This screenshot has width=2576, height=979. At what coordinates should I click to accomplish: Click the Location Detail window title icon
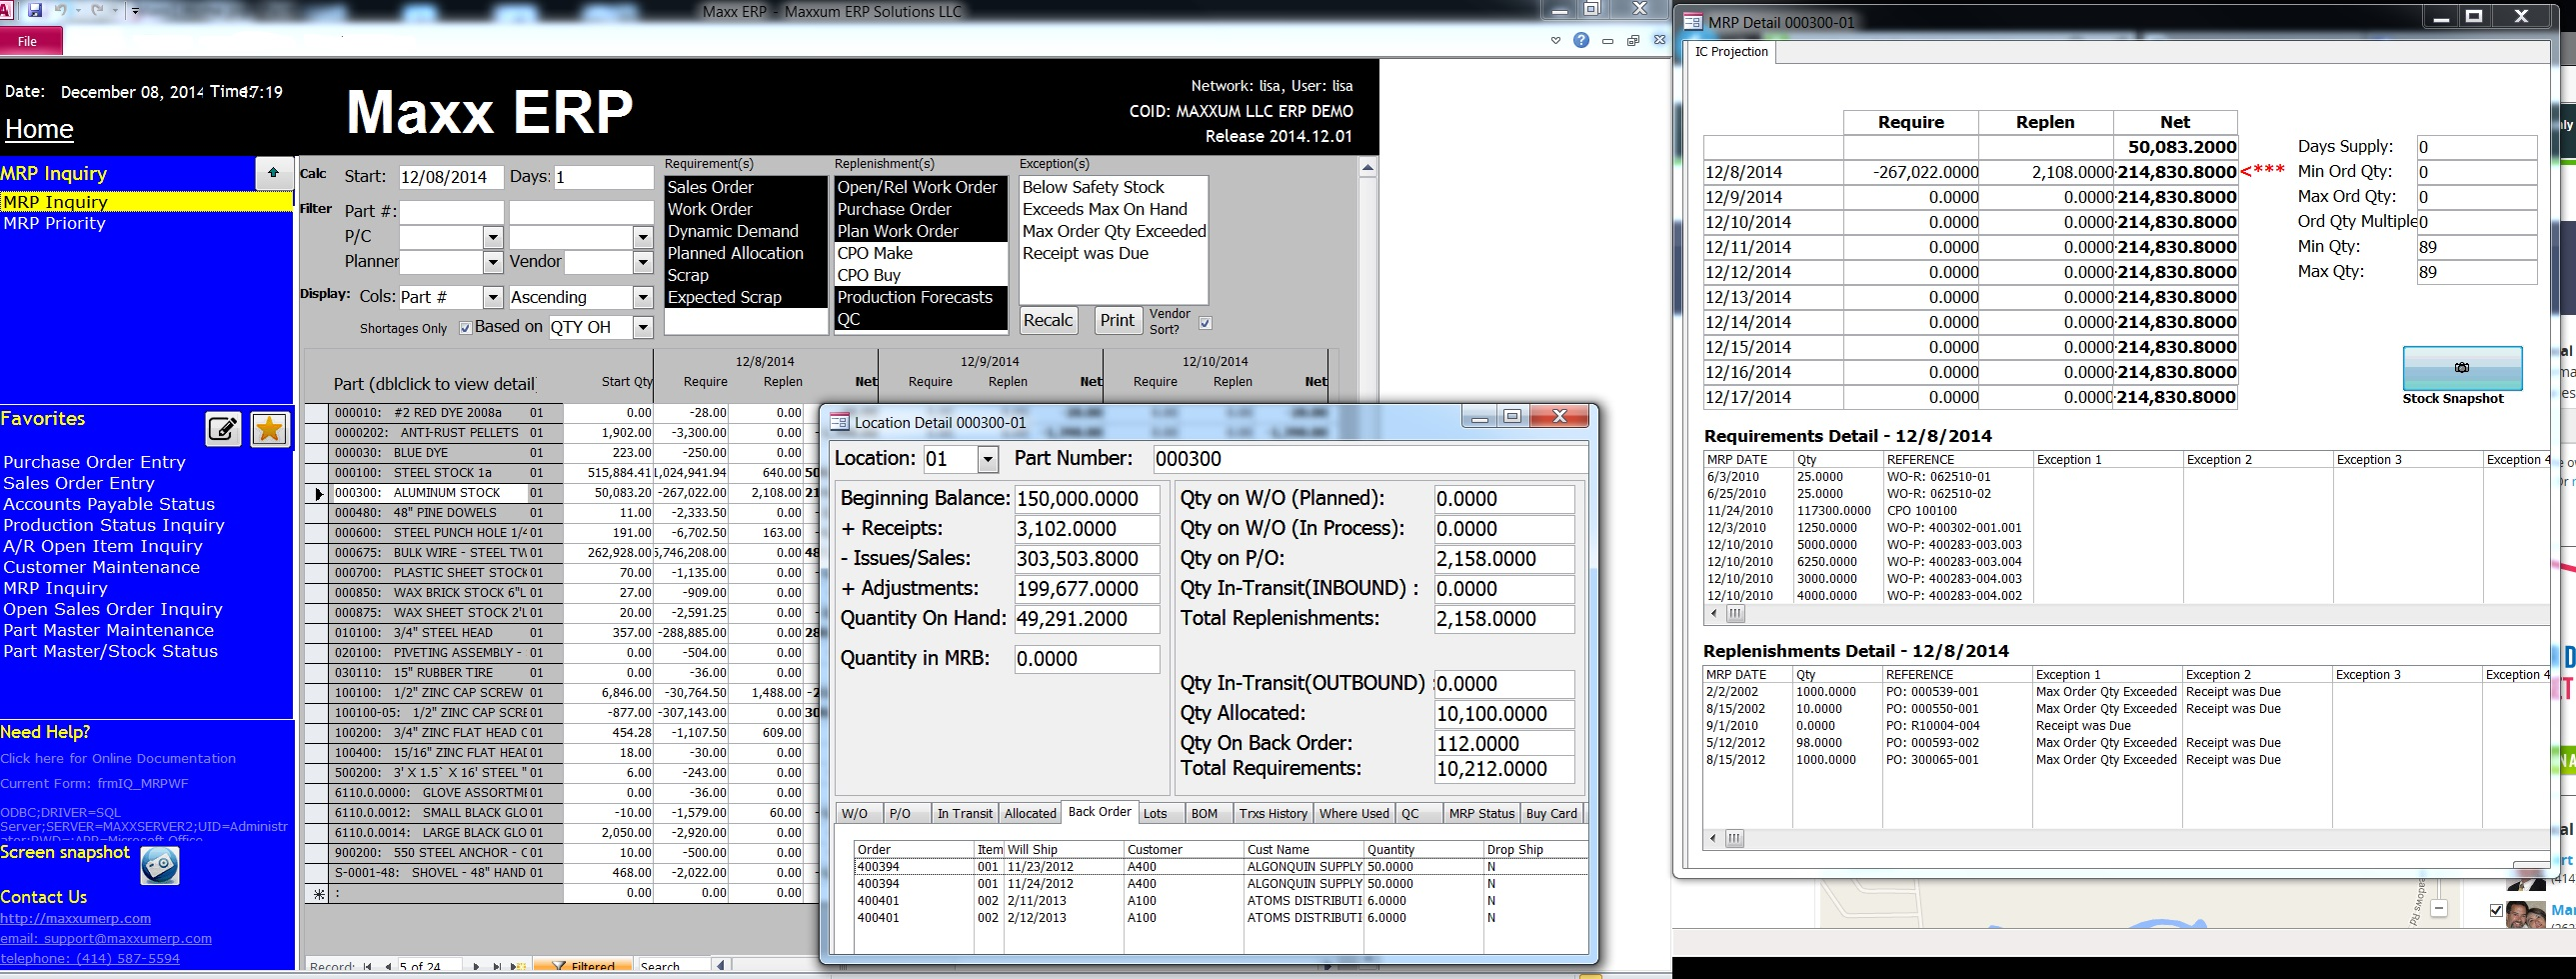(840, 422)
